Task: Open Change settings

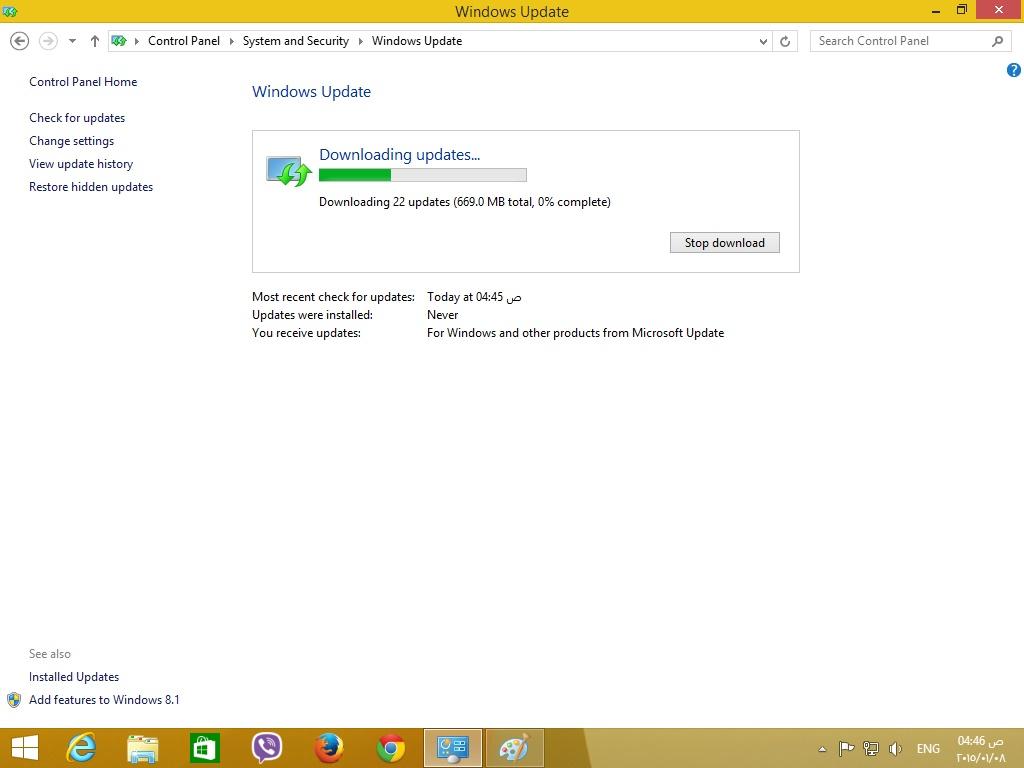Action: [x=71, y=140]
